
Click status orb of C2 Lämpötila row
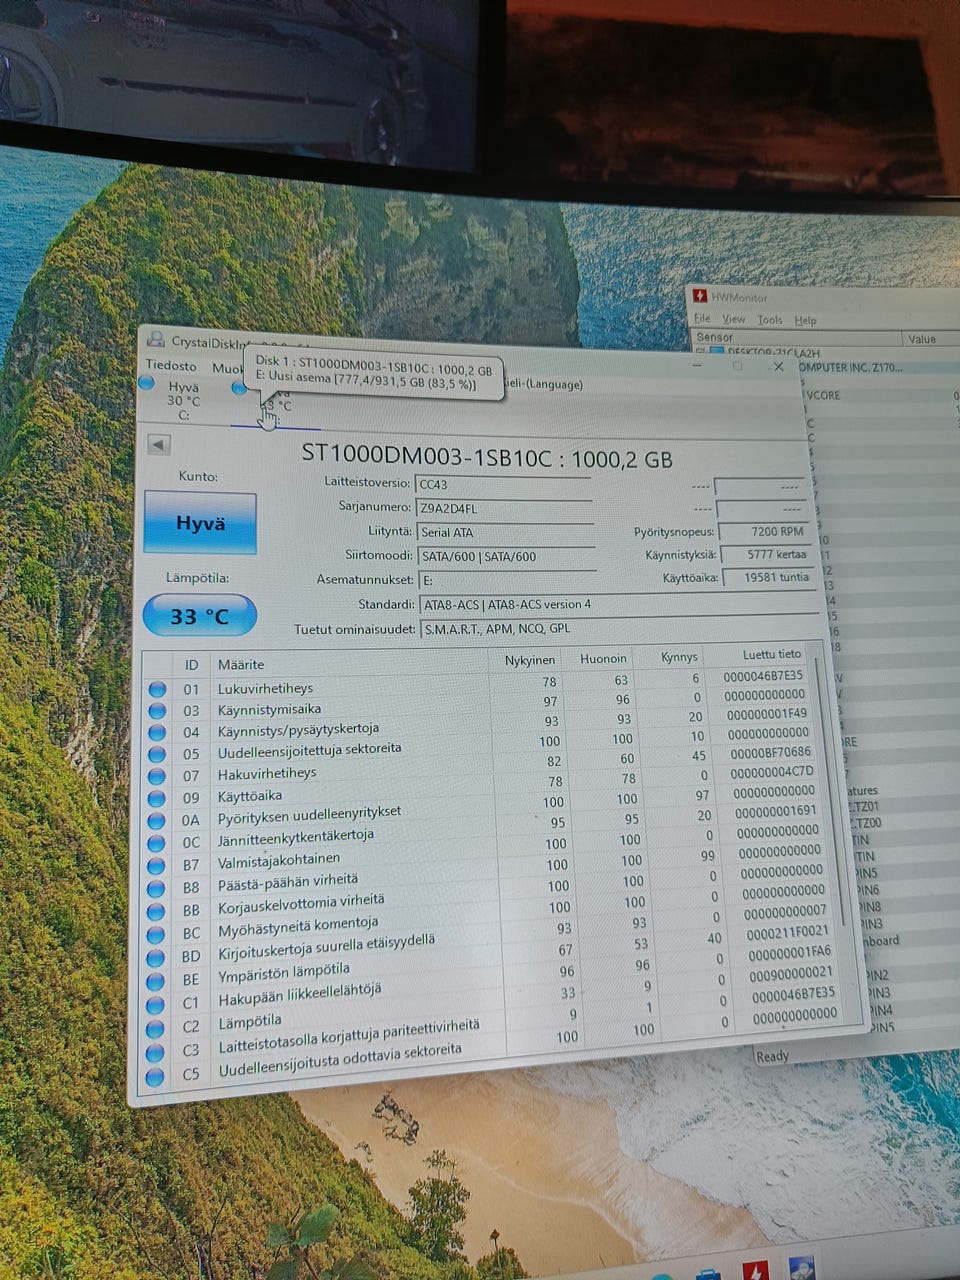point(155,1028)
